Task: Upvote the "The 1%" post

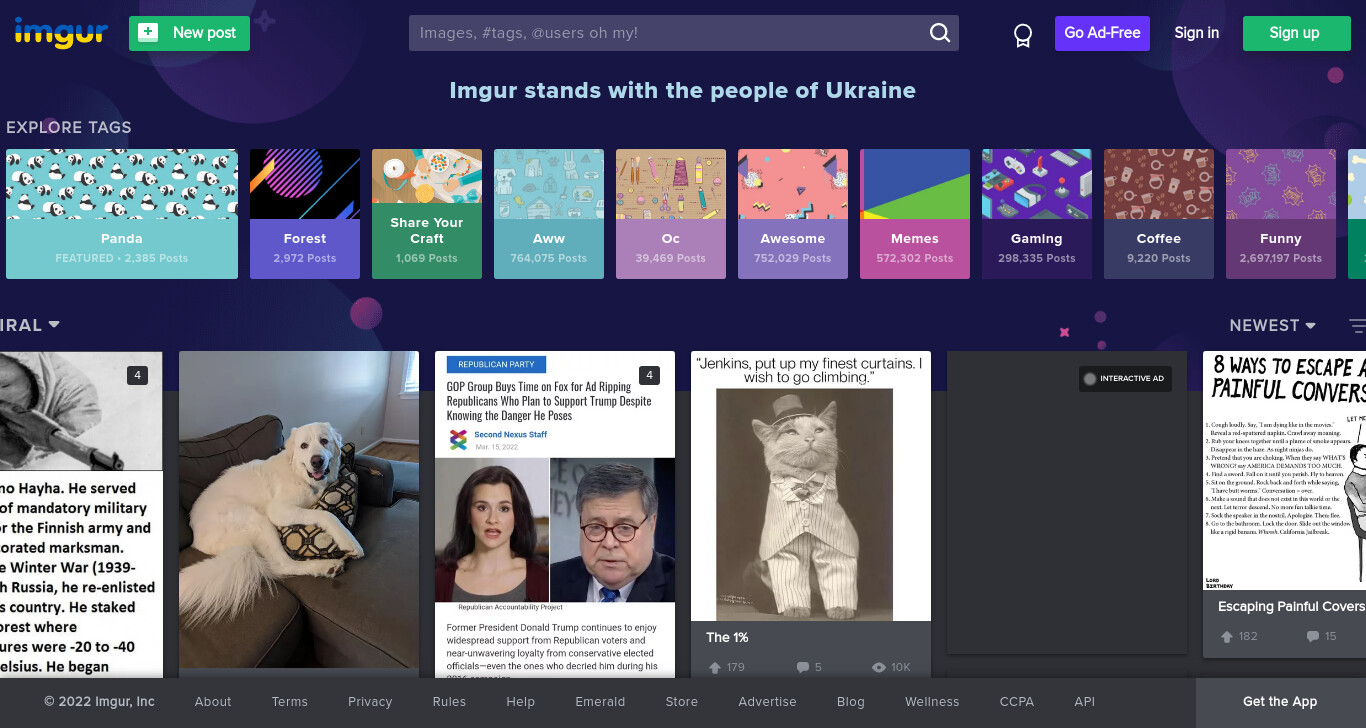Action: tap(715, 667)
